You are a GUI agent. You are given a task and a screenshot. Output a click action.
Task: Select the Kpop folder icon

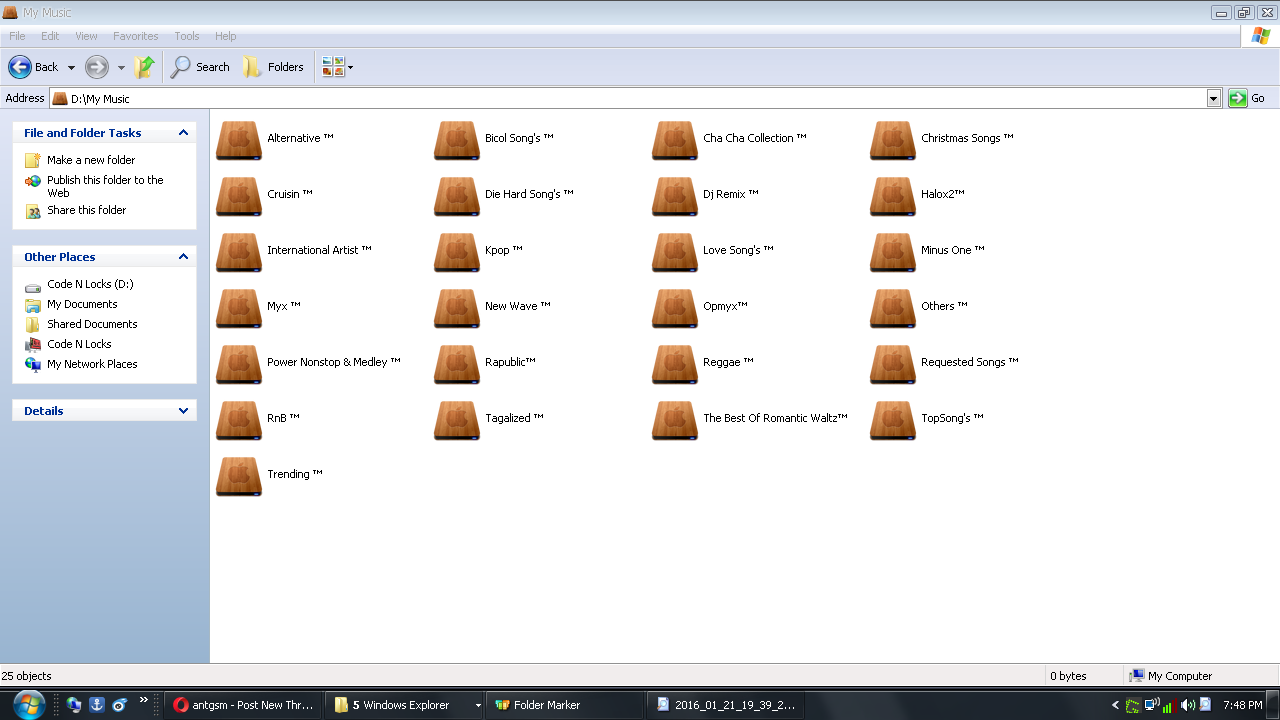click(x=457, y=251)
